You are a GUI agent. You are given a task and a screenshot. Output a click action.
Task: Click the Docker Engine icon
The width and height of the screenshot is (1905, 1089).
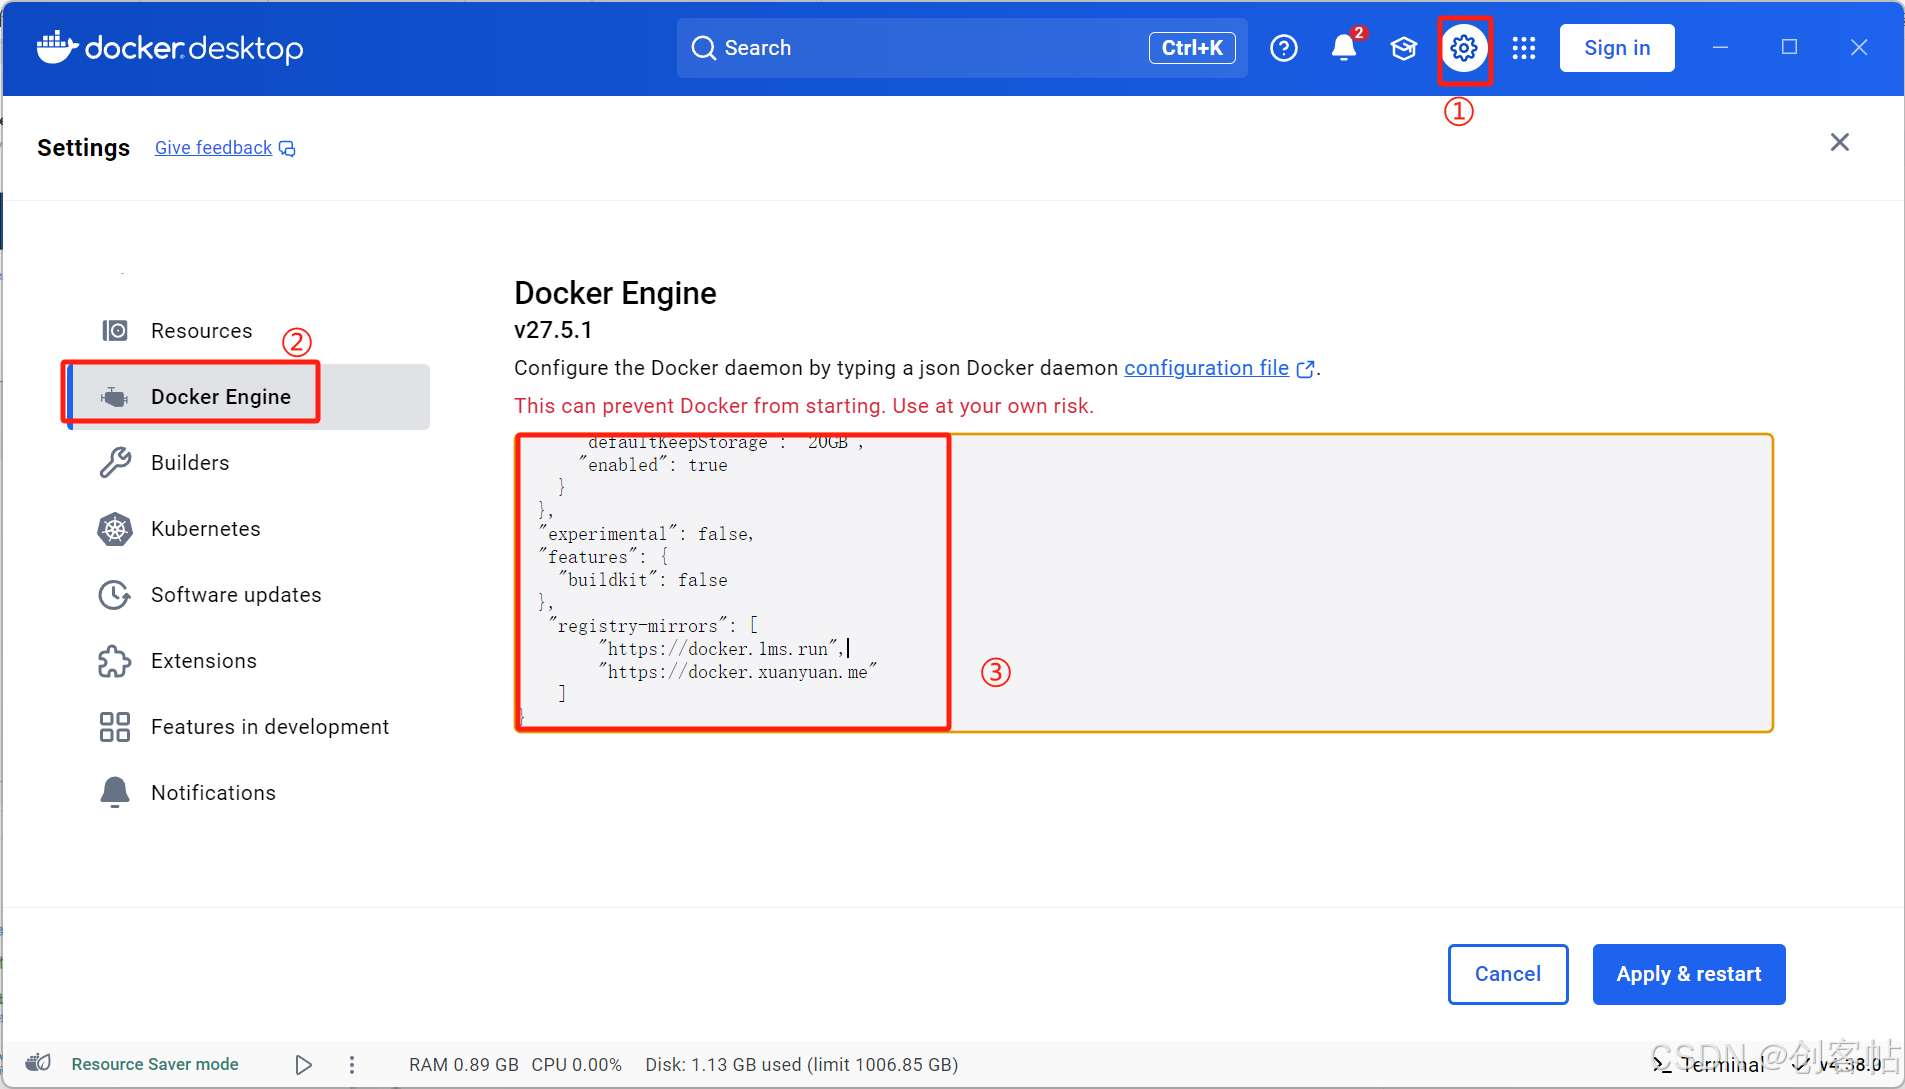(x=115, y=397)
